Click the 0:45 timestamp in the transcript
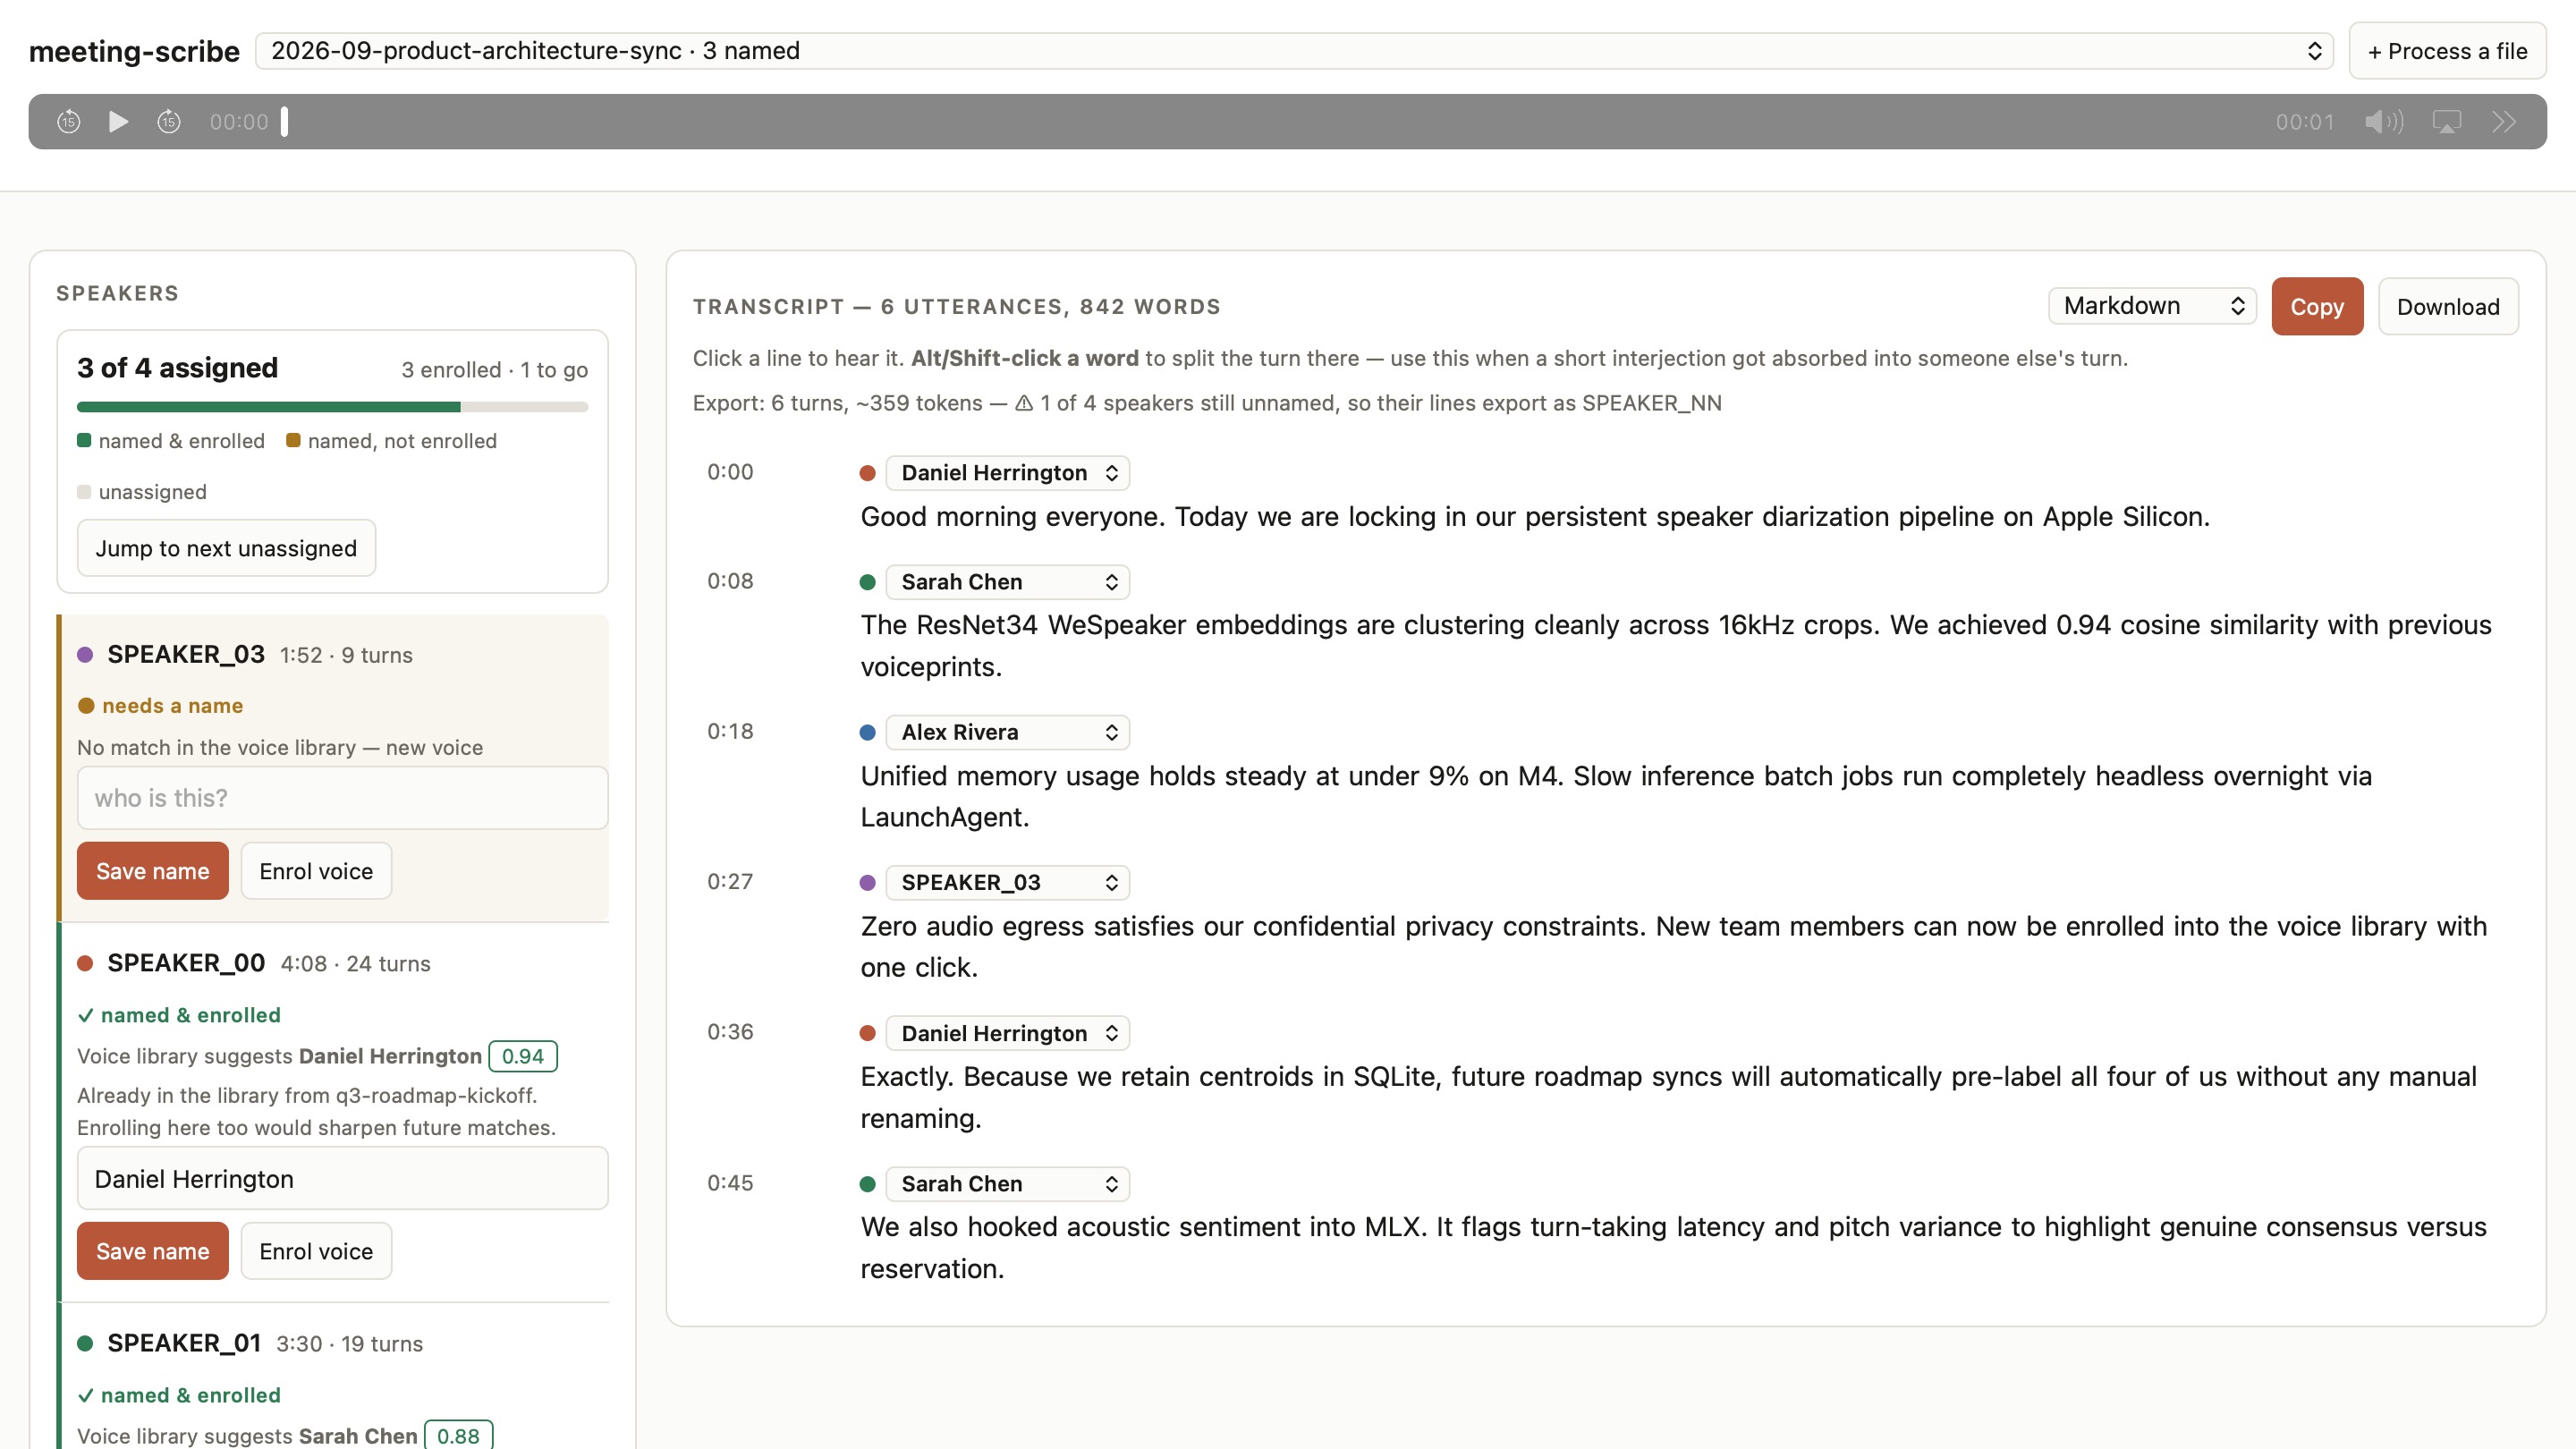The height and width of the screenshot is (1449, 2576). [x=730, y=1183]
